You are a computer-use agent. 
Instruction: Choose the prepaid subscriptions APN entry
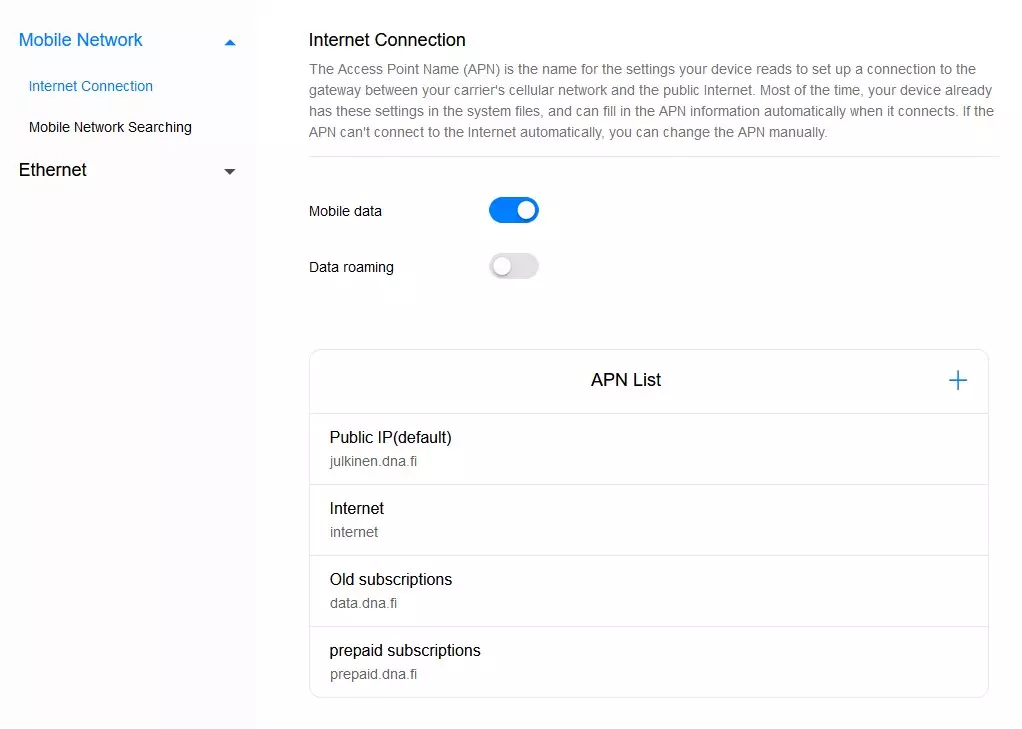(x=405, y=650)
